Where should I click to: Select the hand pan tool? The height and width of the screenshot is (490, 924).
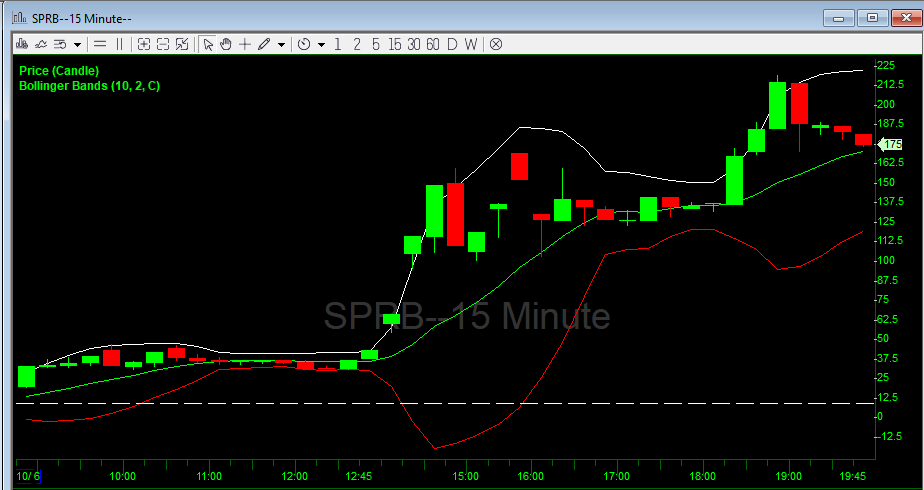(x=226, y=44)
